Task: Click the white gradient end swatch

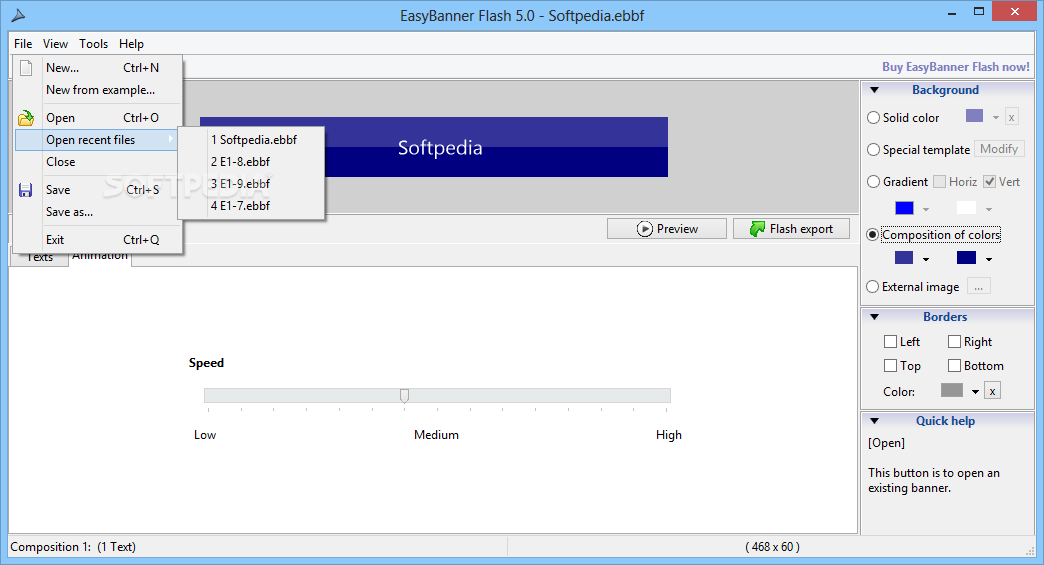Action: pos(966,208)
